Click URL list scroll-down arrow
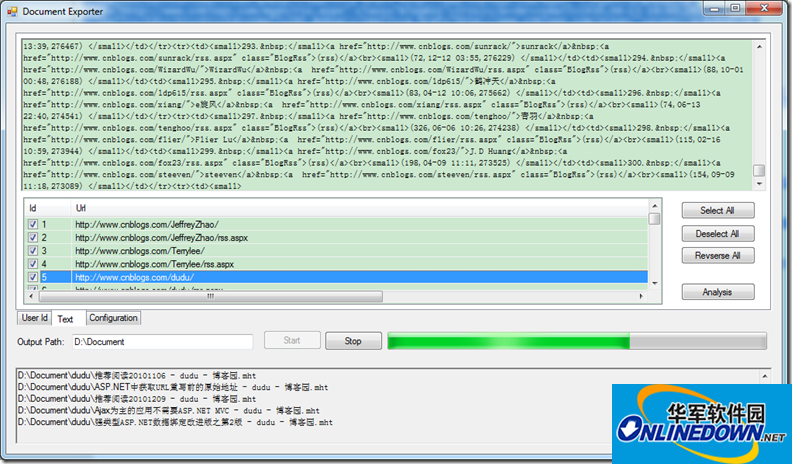This screenshot has height=464, width=792. 655,283
